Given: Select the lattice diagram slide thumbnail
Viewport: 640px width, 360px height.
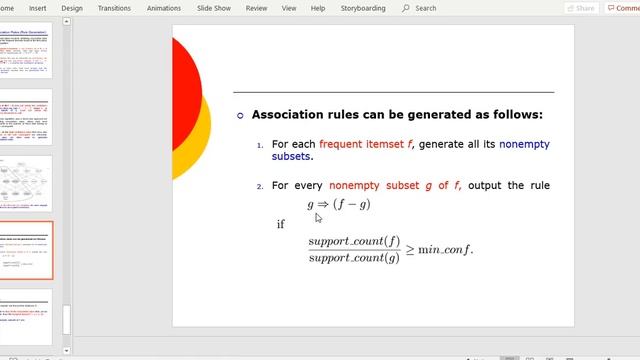Looking at the screenshot, I should 26,184.
